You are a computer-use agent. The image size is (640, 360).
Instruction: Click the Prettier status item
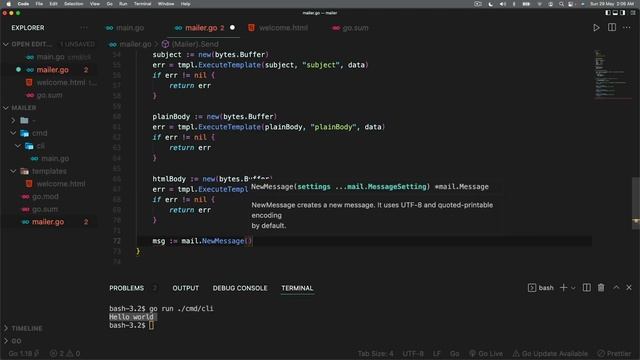tap(614, 353)
